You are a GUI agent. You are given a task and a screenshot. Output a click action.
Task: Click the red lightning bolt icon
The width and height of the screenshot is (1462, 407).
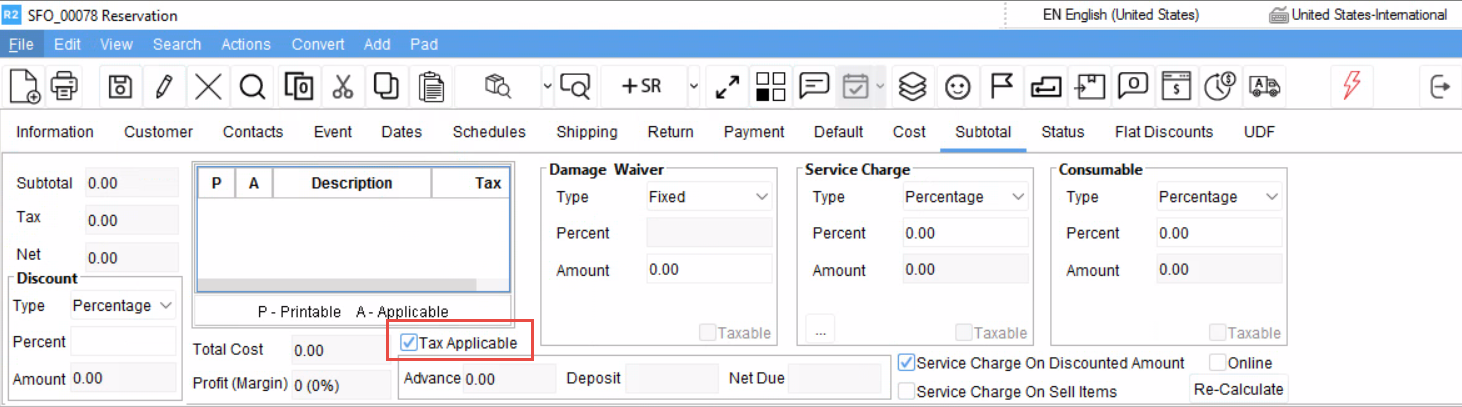[x=1351, y=86]
